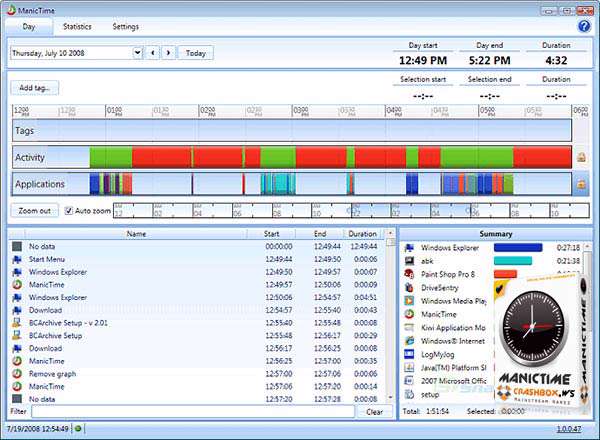Go to the next day arrow
600x440 pixels.
tap(168, 53)
